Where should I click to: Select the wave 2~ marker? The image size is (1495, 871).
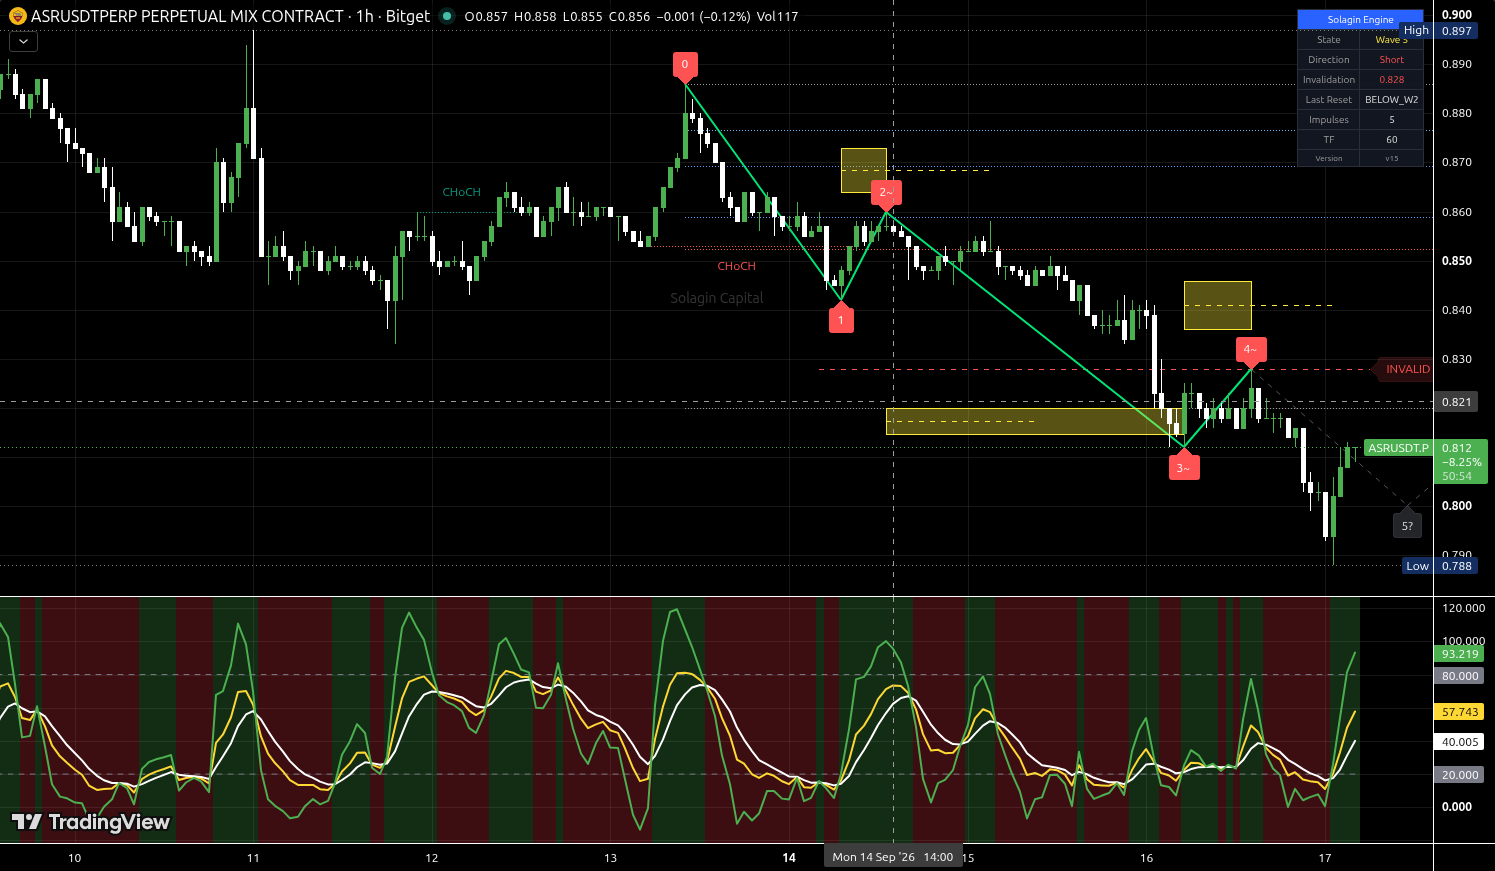886,192
